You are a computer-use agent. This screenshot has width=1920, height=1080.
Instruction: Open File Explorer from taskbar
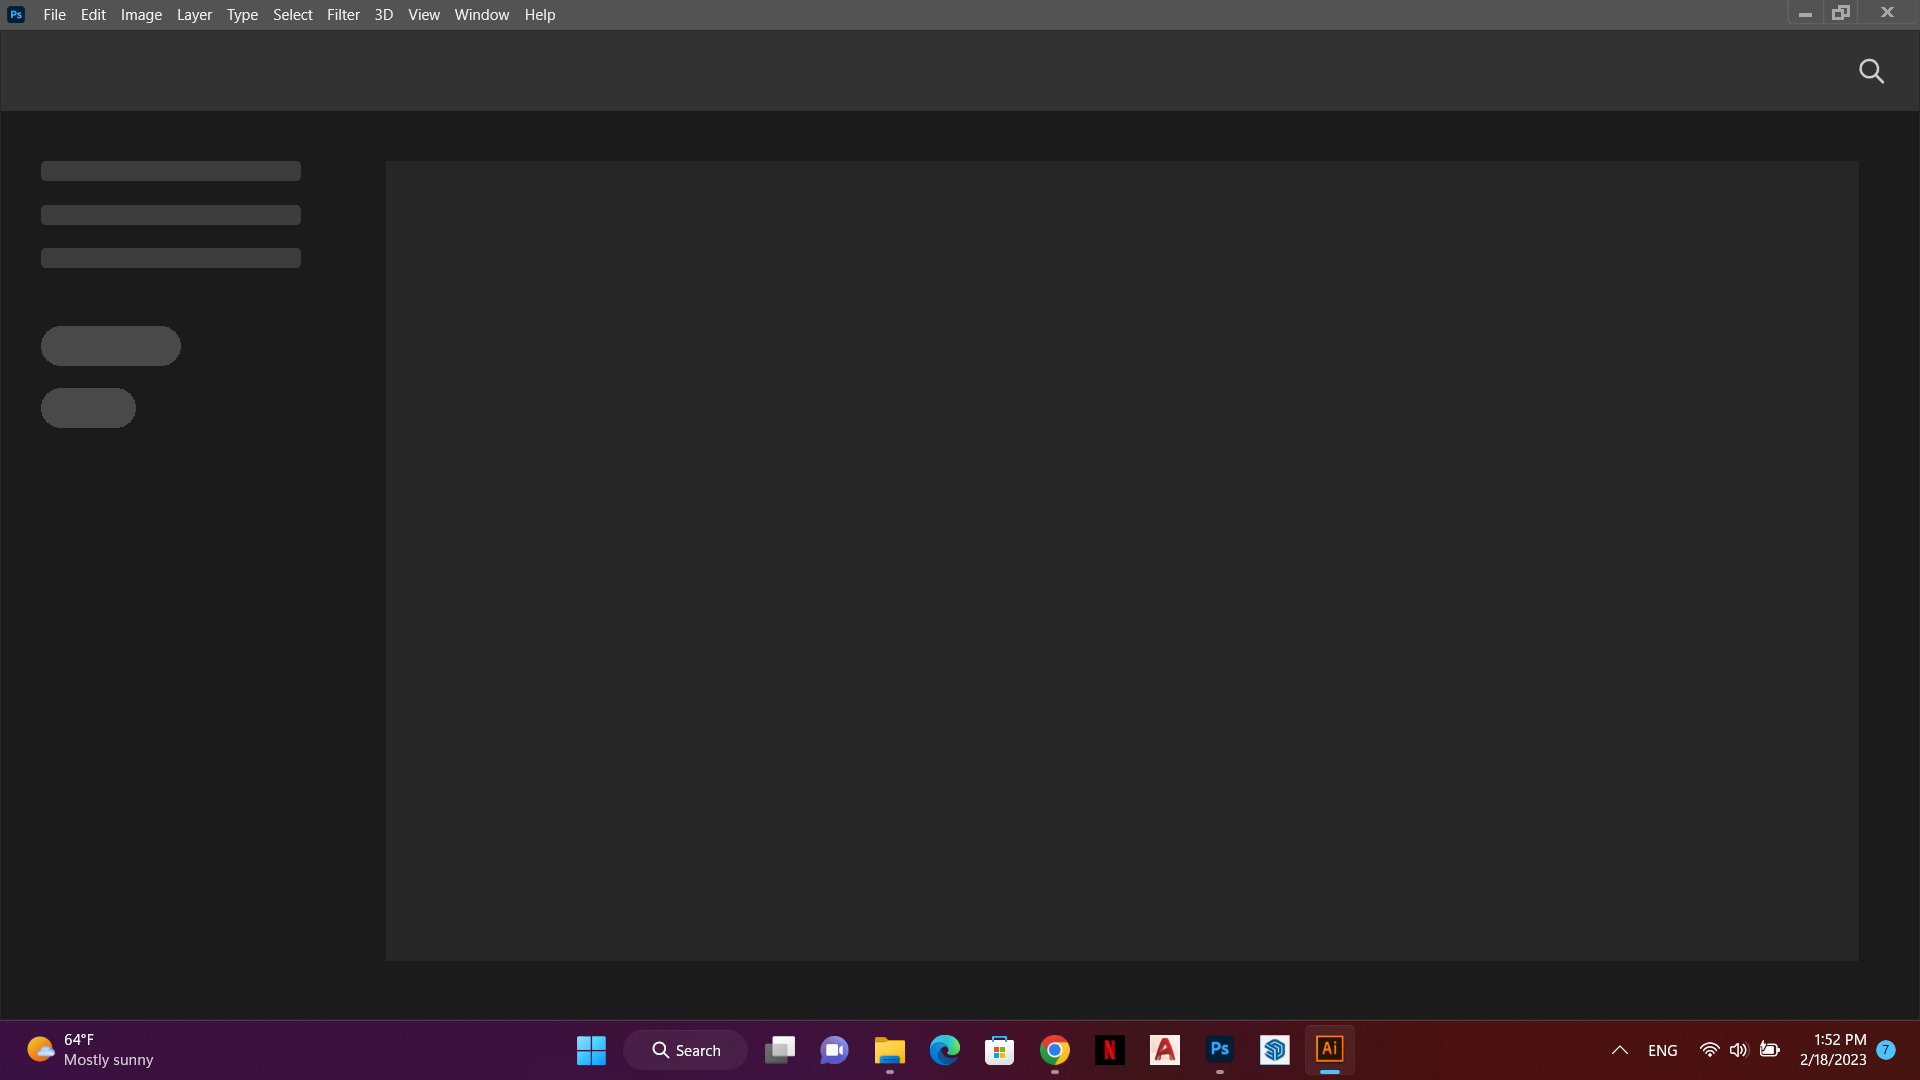(889, 1050)
